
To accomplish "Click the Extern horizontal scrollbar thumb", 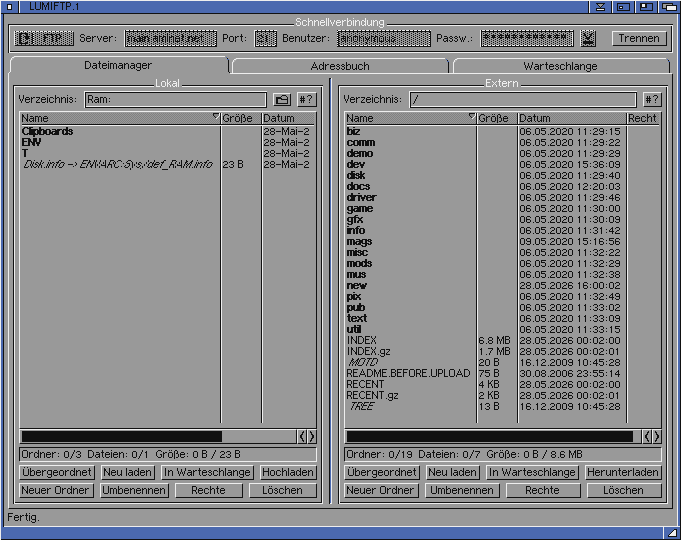I will coord(489,437).
